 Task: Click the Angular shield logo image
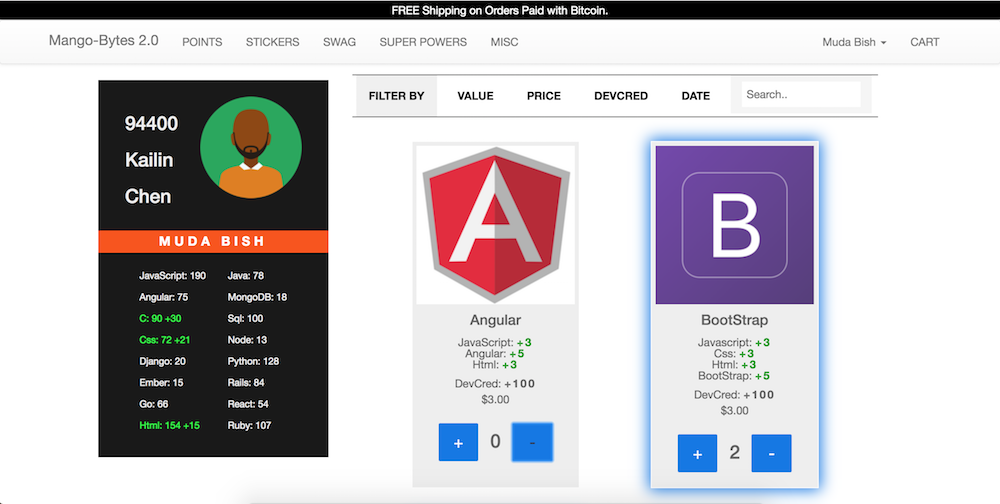point(496,225)
